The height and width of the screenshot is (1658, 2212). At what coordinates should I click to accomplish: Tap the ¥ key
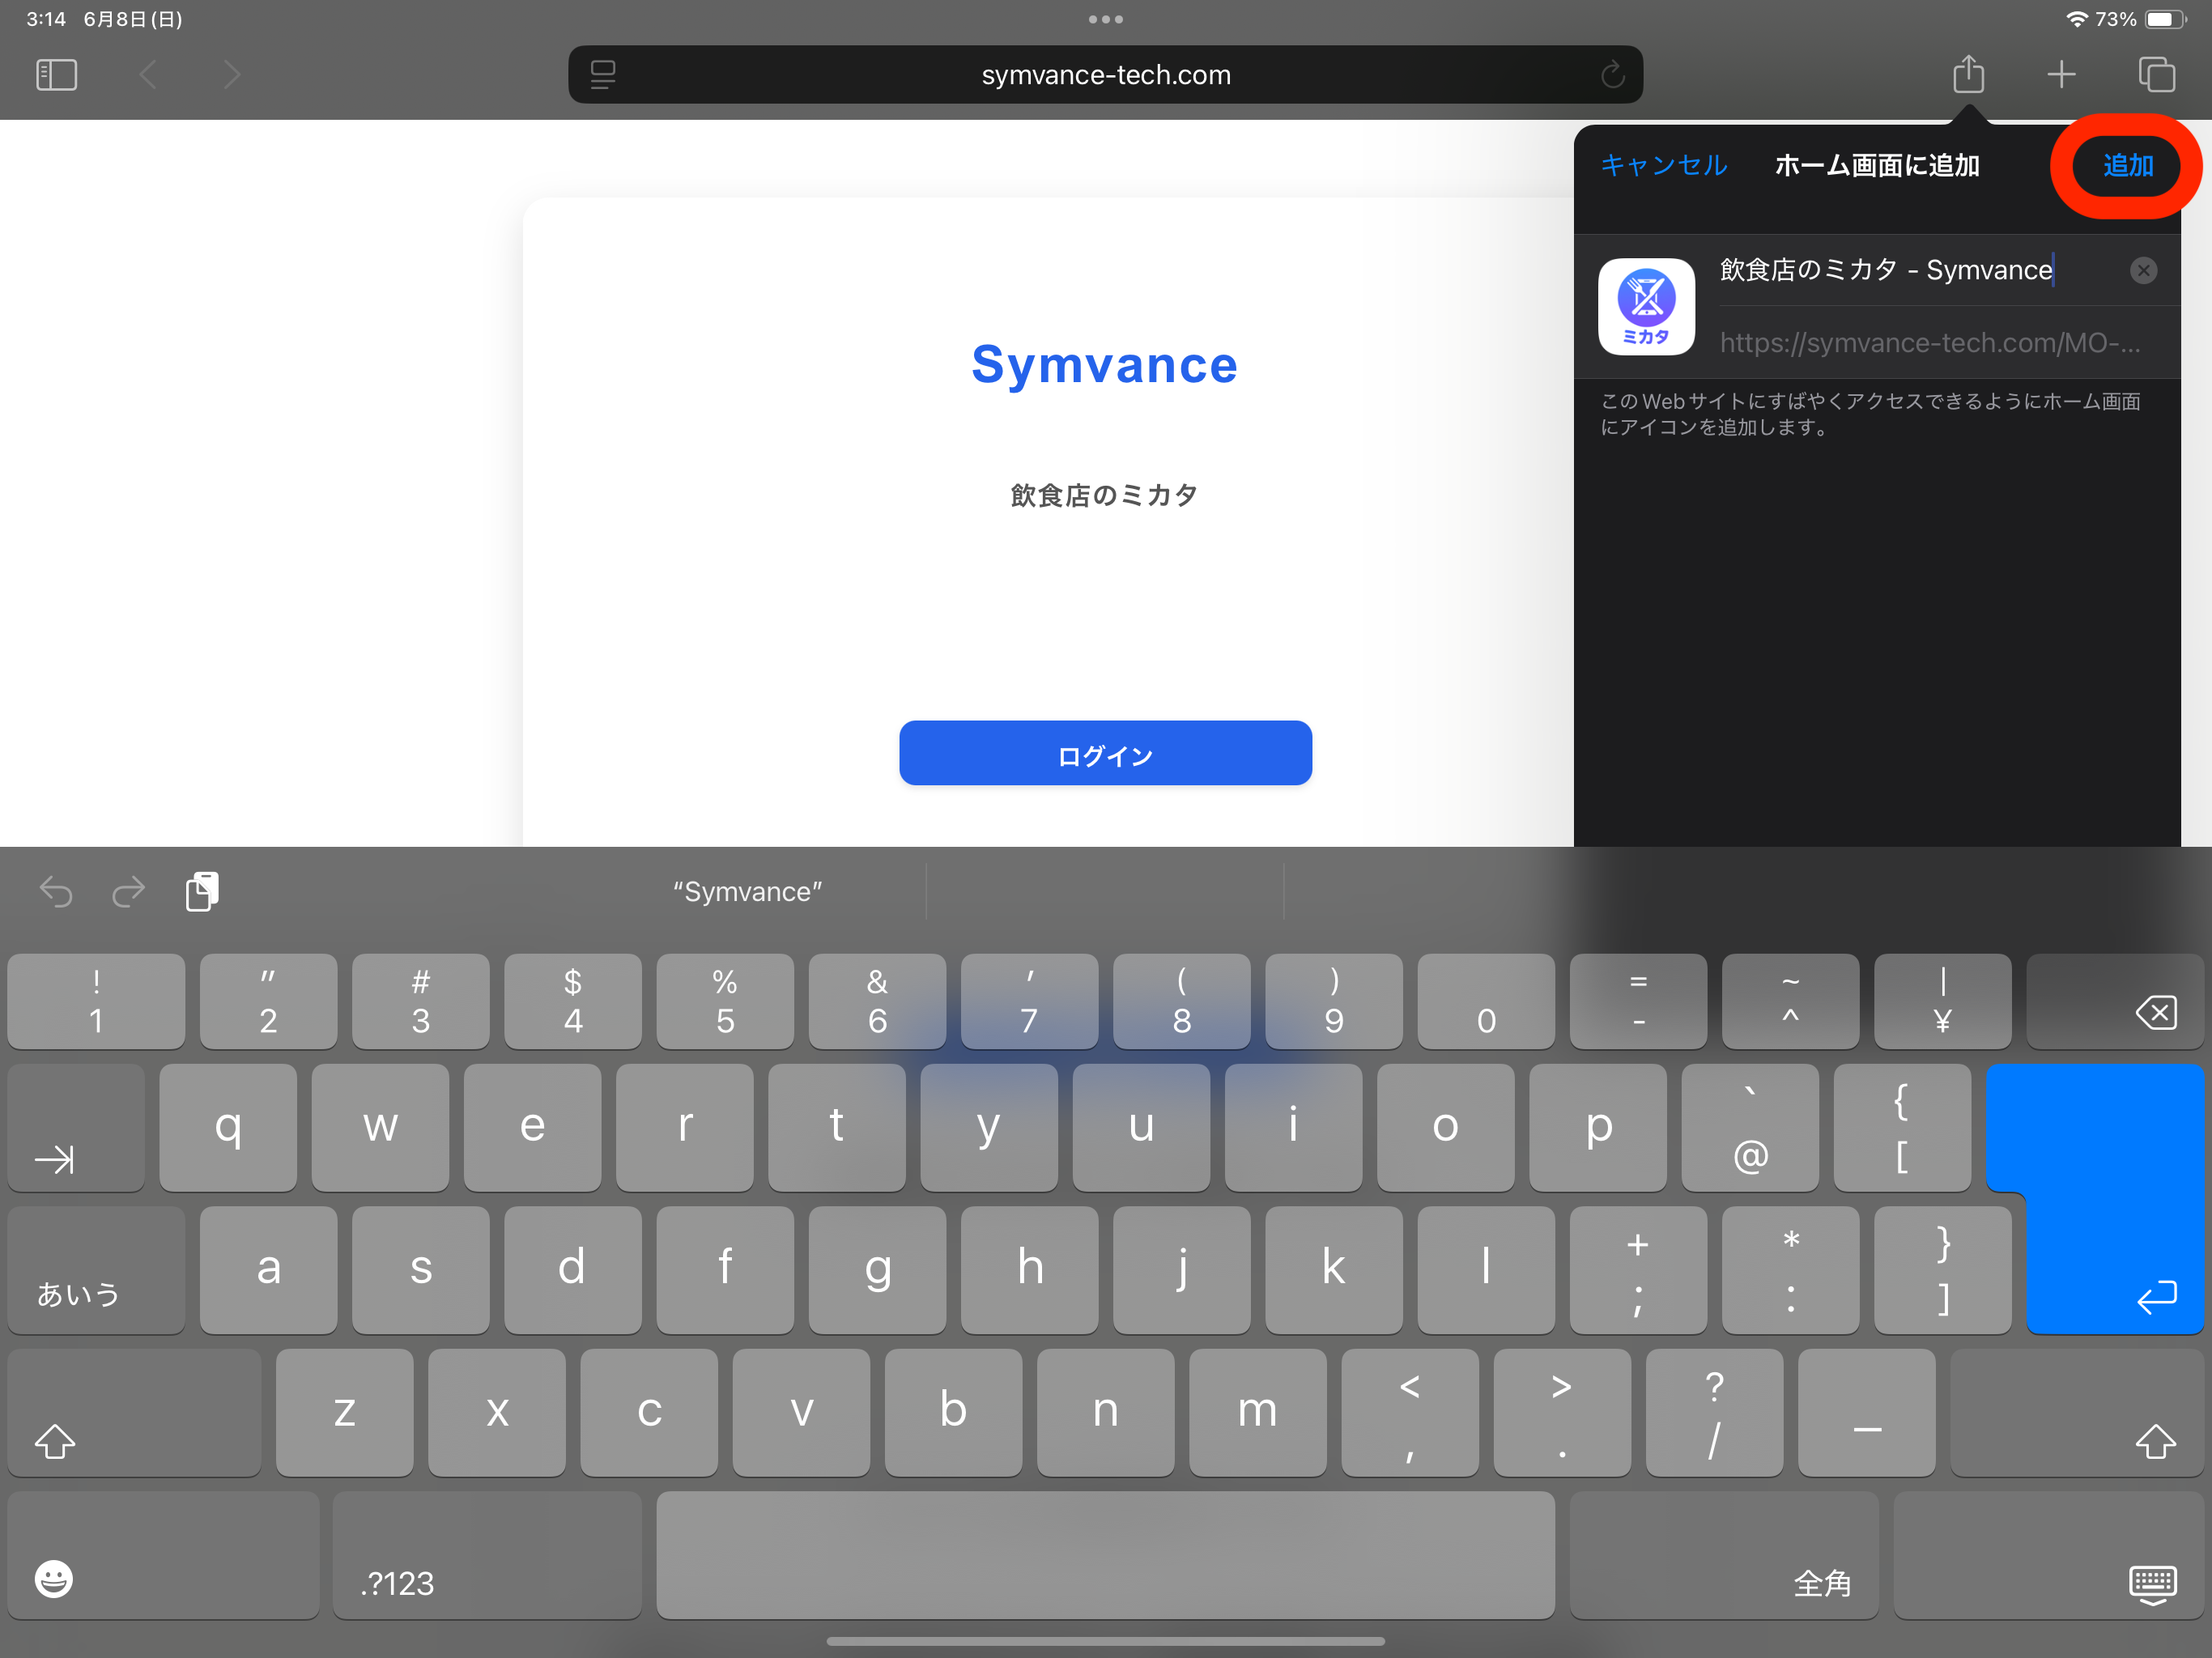coord(1942,1001)
